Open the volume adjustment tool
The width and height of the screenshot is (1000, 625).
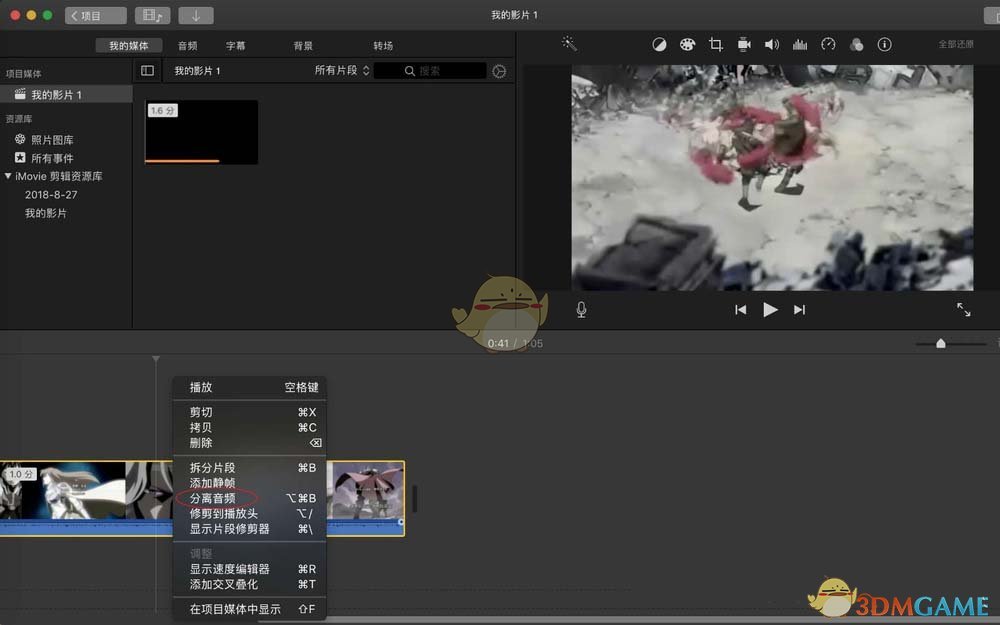[x=772, y=44]
